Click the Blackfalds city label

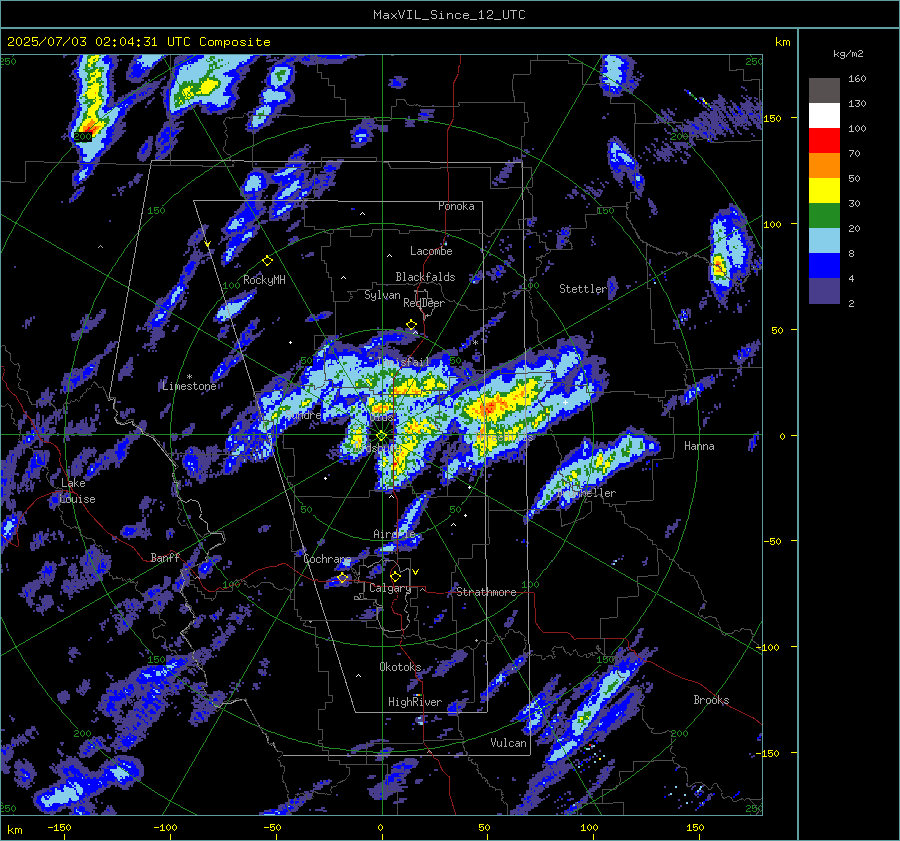[x=425, y=277]
